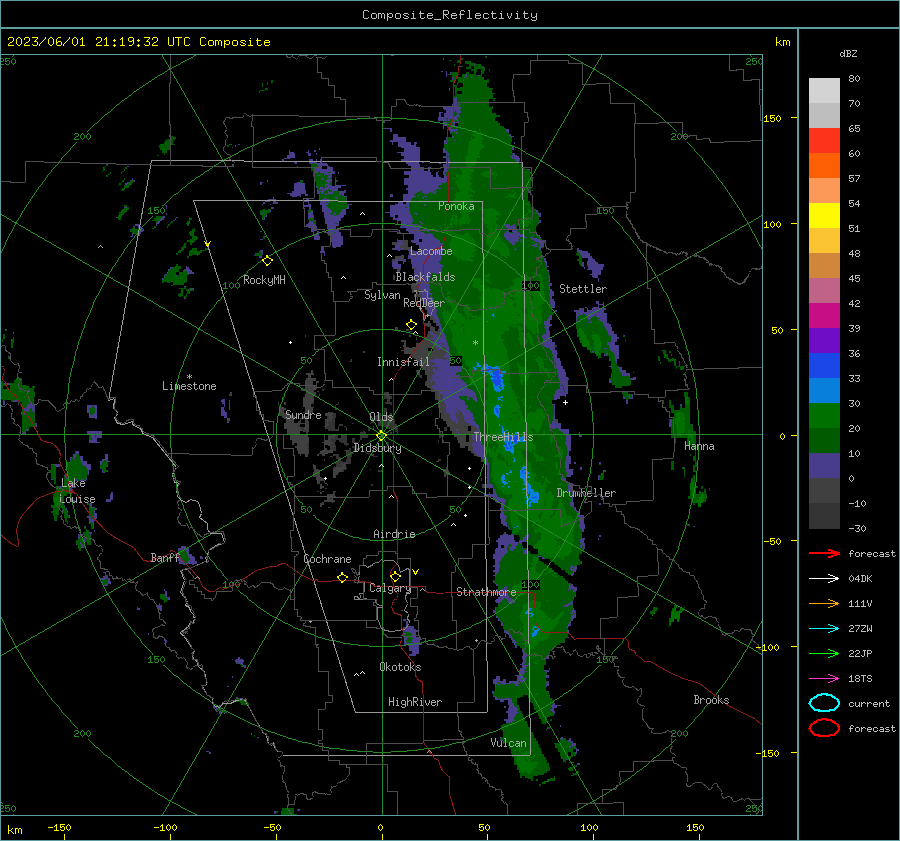Click the 150 tick on right km axis
The width and height of the screenshot is (900, 841).
(x=772, y=118)
